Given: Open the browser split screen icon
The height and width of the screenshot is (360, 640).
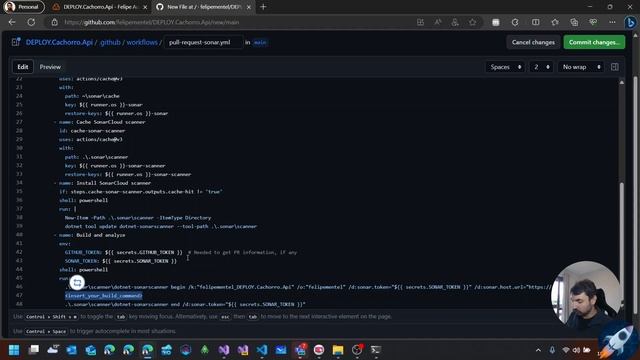Looking at the screenshot, I should coord(536,22).
